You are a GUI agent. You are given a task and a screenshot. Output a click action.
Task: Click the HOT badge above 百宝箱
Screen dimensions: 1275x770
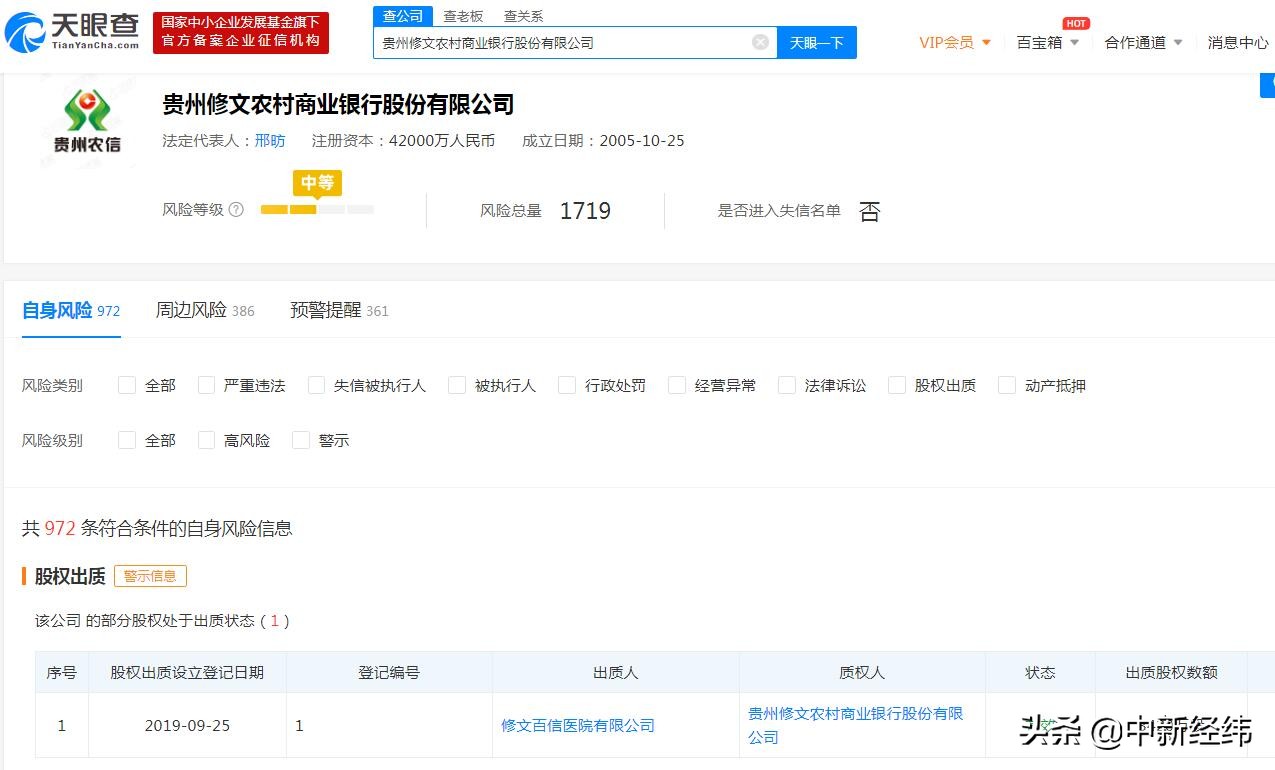pyautogui.click(x=1076, y=23)
